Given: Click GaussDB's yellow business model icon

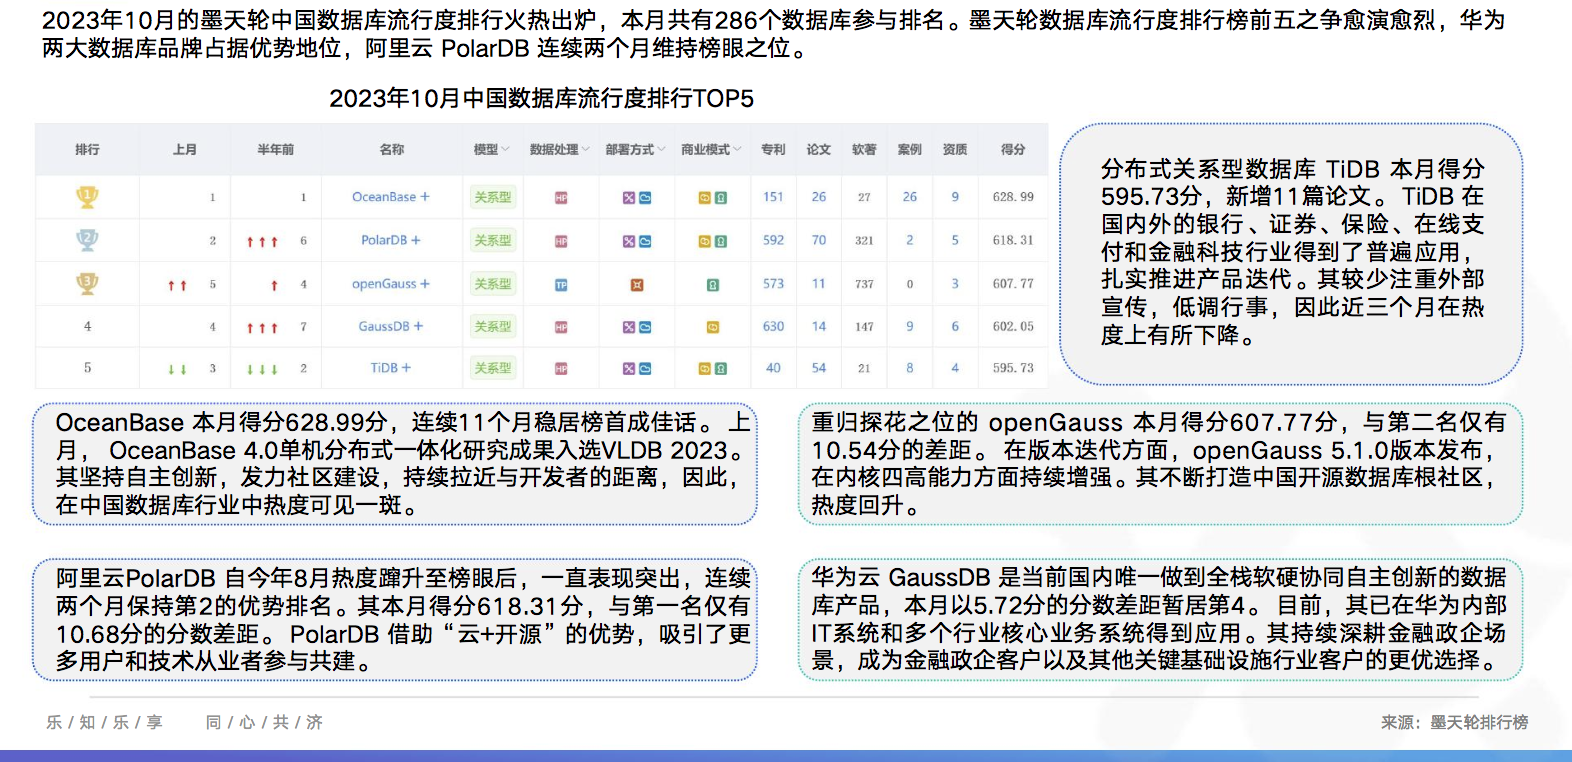Looking at the screenshot, I should (x=713, y=327).
